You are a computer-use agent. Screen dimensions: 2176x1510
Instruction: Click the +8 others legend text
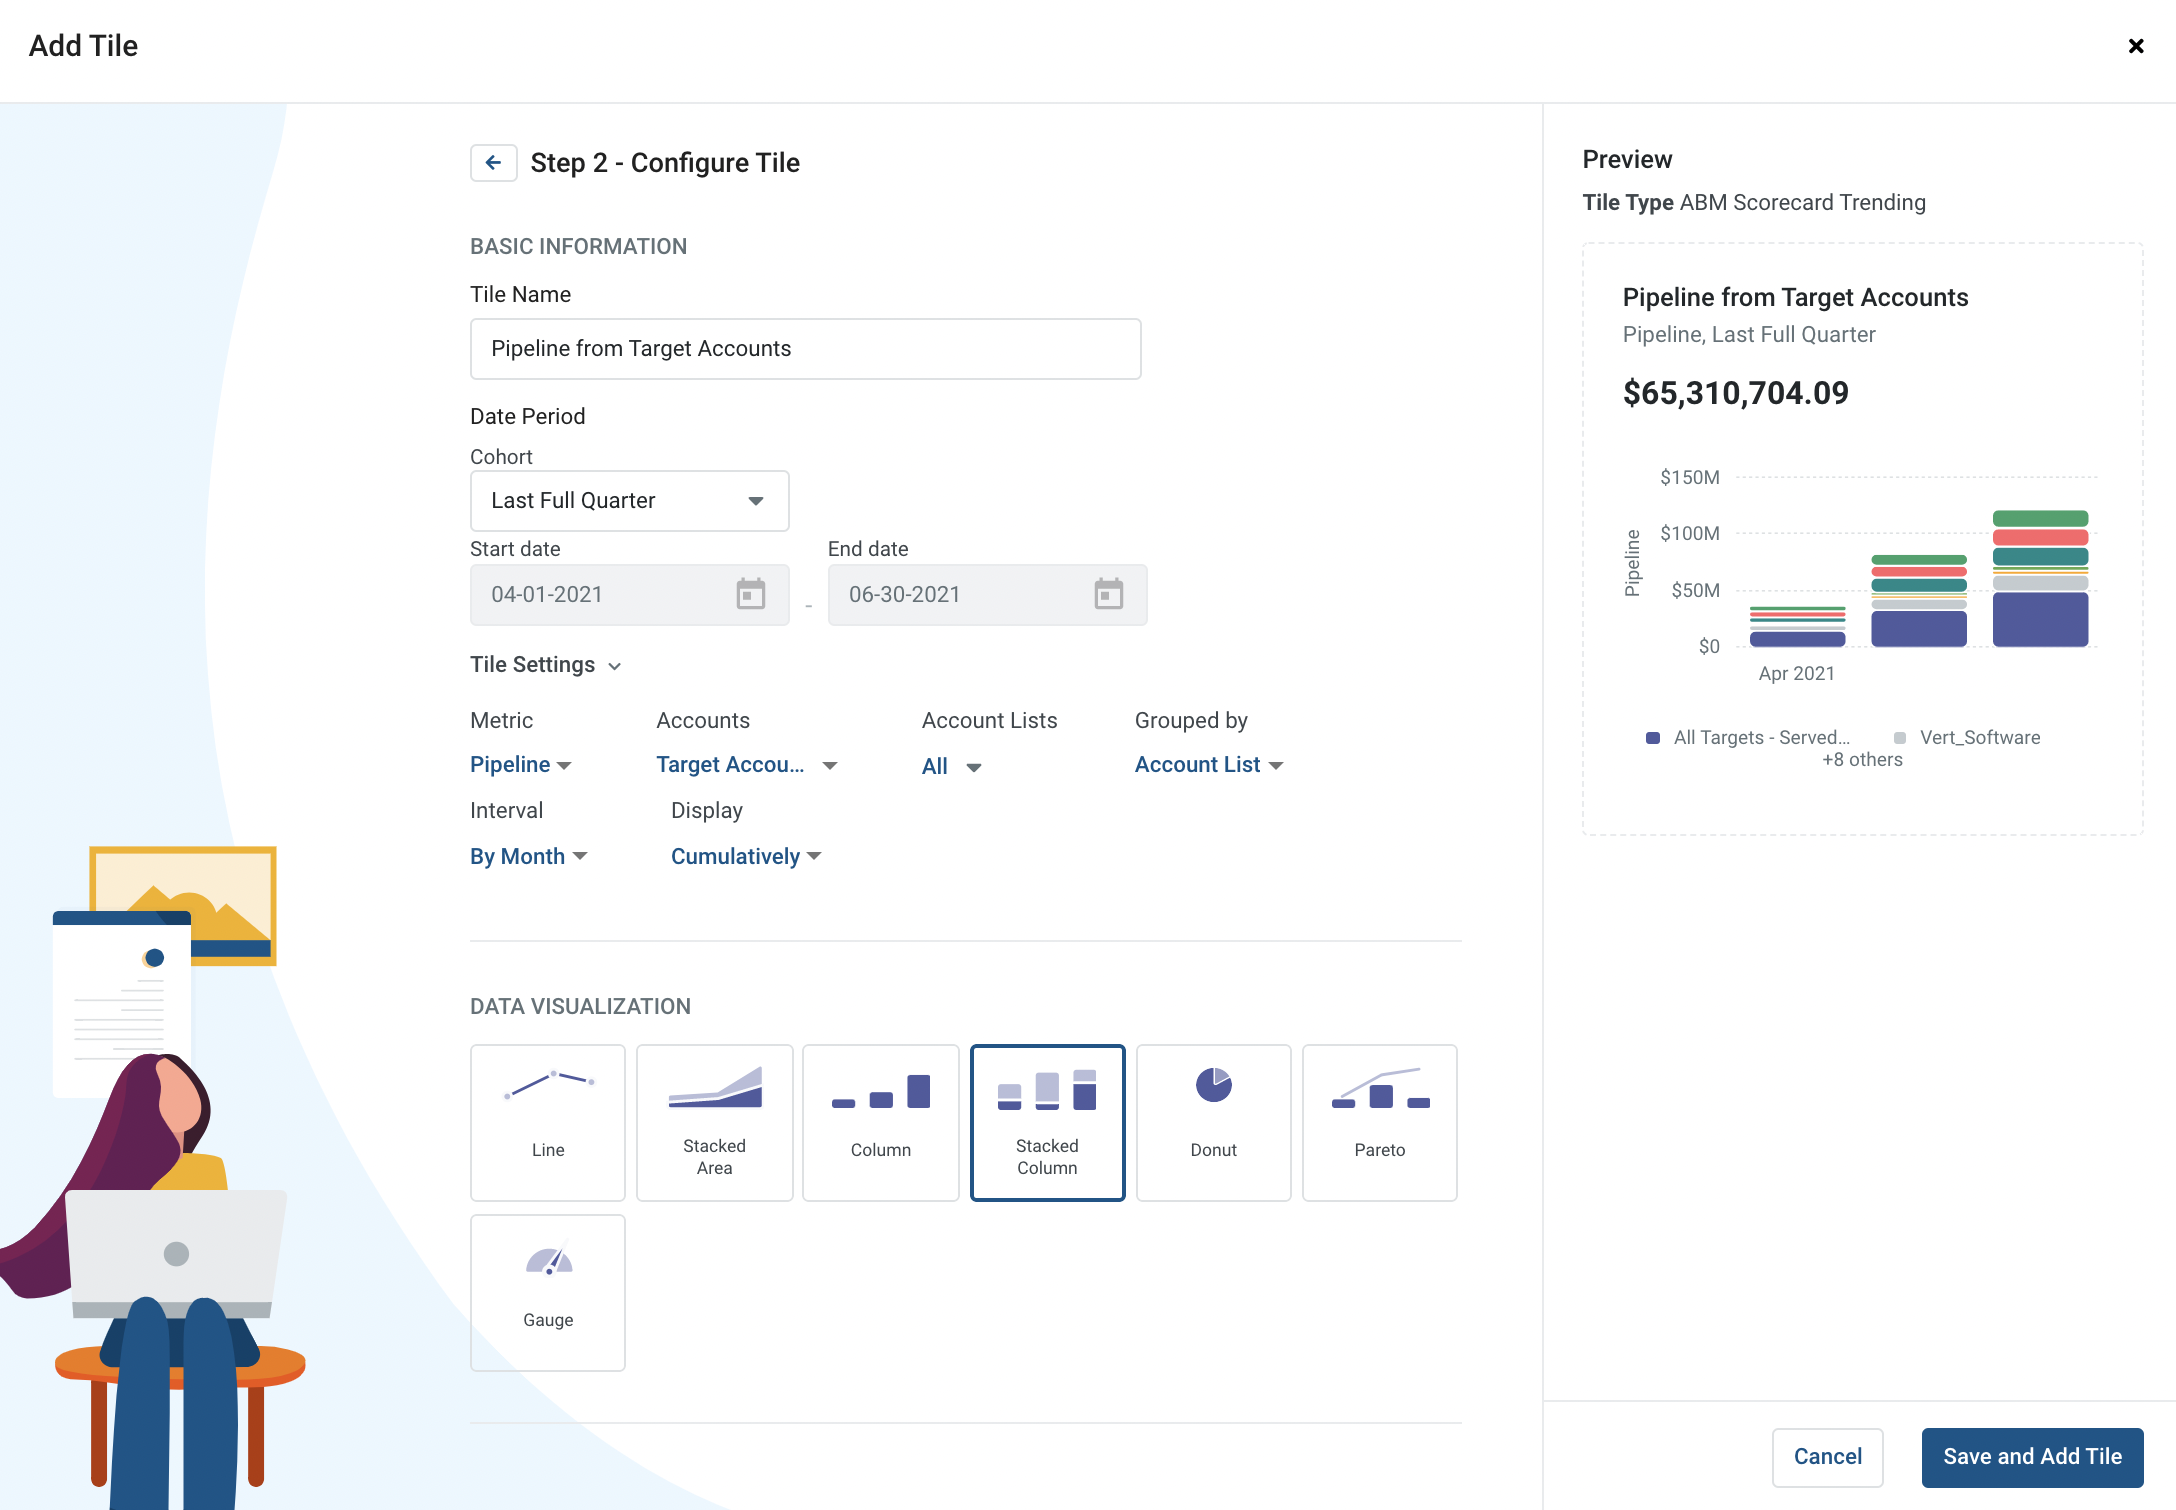pos(1862,760)
